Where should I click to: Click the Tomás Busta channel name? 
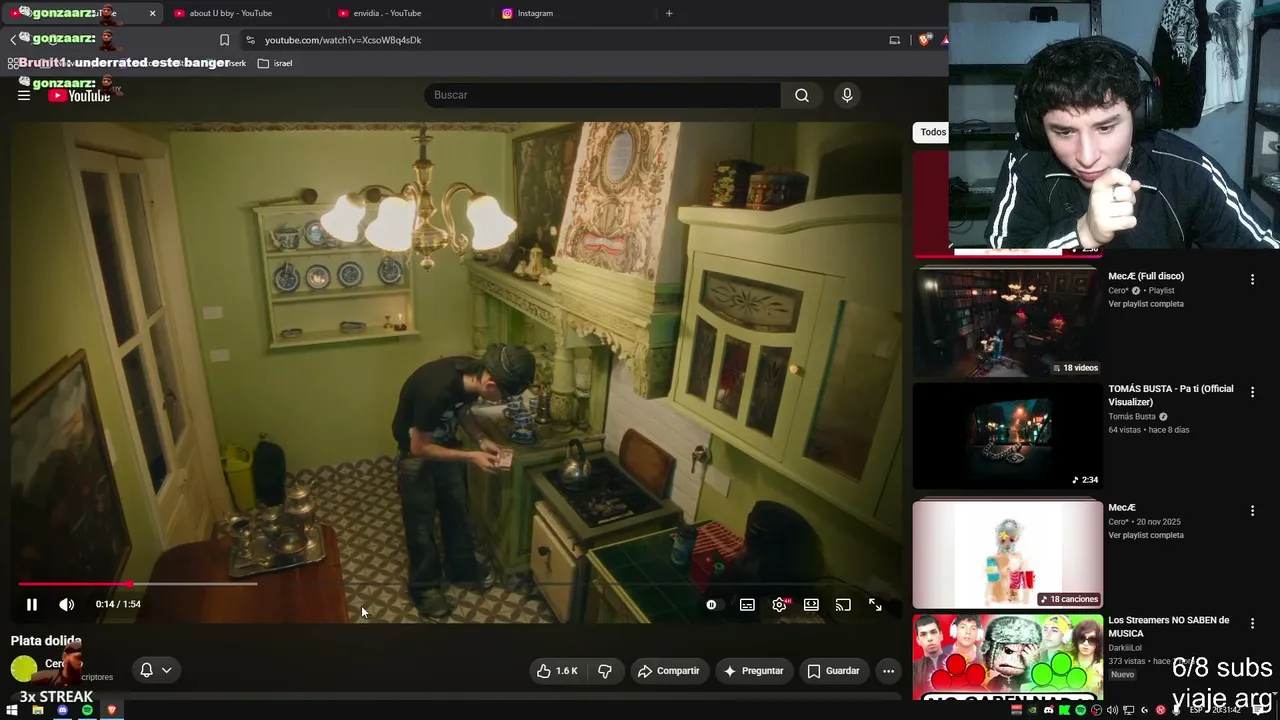tap(1132, 417)
